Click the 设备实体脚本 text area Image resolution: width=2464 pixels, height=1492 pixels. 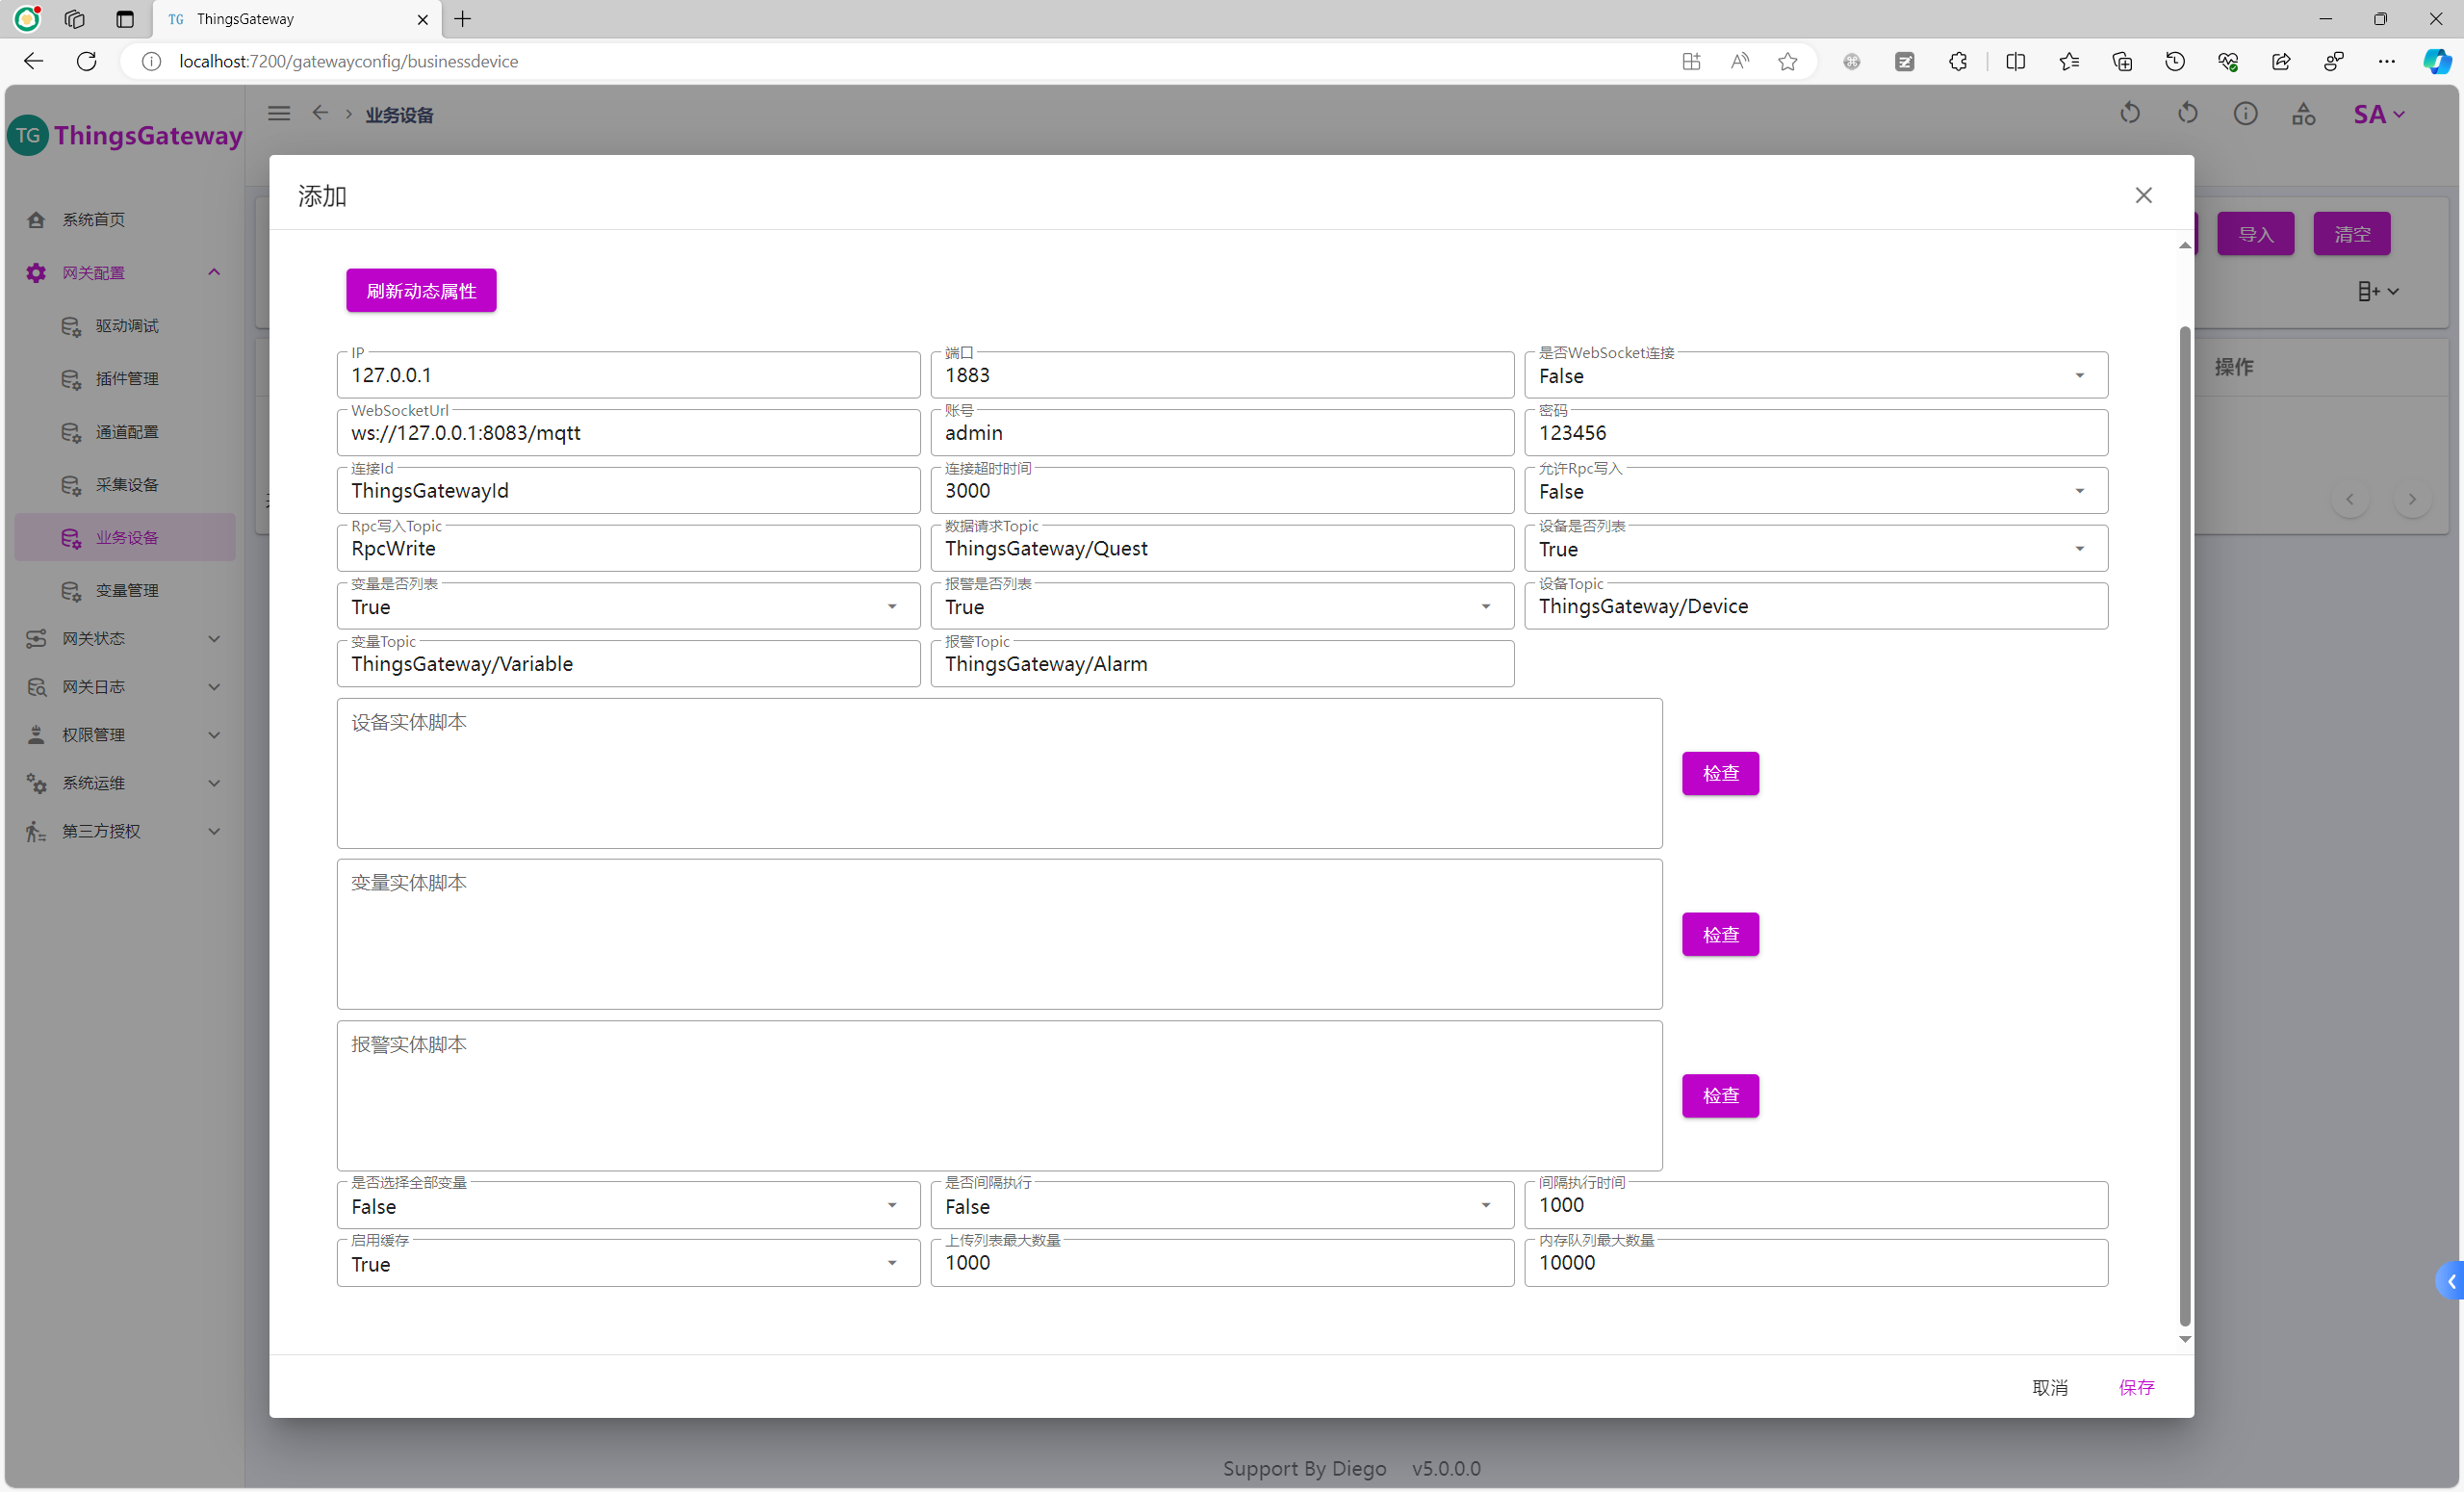click(x=998, y=773)
